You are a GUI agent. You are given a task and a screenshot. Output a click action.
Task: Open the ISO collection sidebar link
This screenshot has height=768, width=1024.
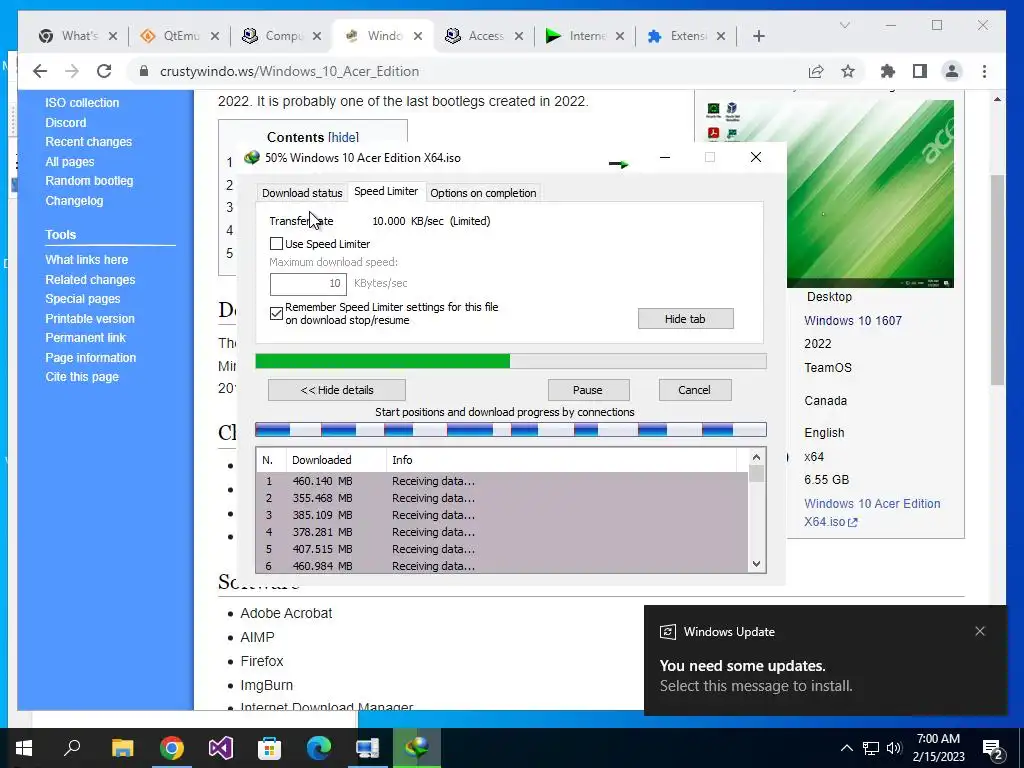point(82,103)
